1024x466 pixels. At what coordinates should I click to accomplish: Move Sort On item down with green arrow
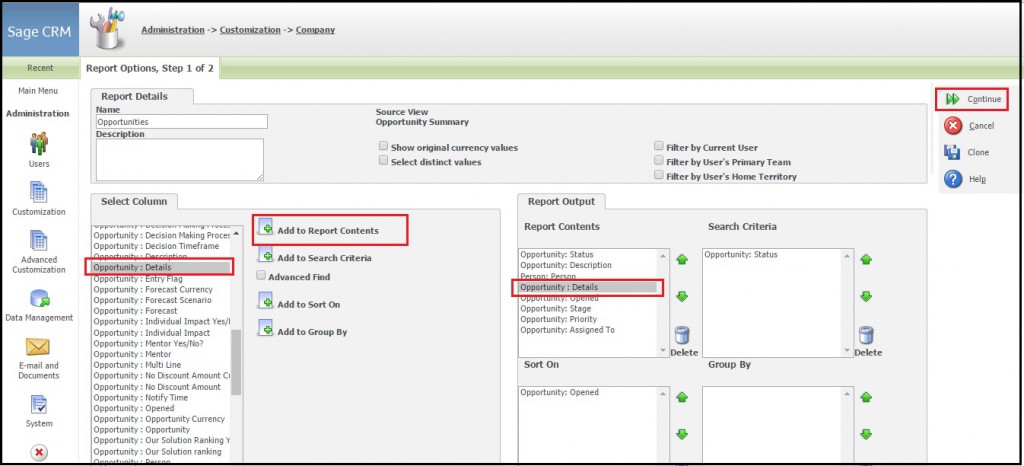pyautogui.click(x=682, y=434)
